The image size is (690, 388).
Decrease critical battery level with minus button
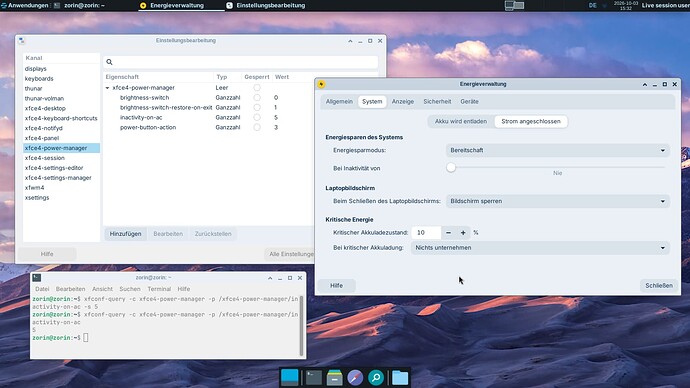pyautogui.click(x=448, y=232)
